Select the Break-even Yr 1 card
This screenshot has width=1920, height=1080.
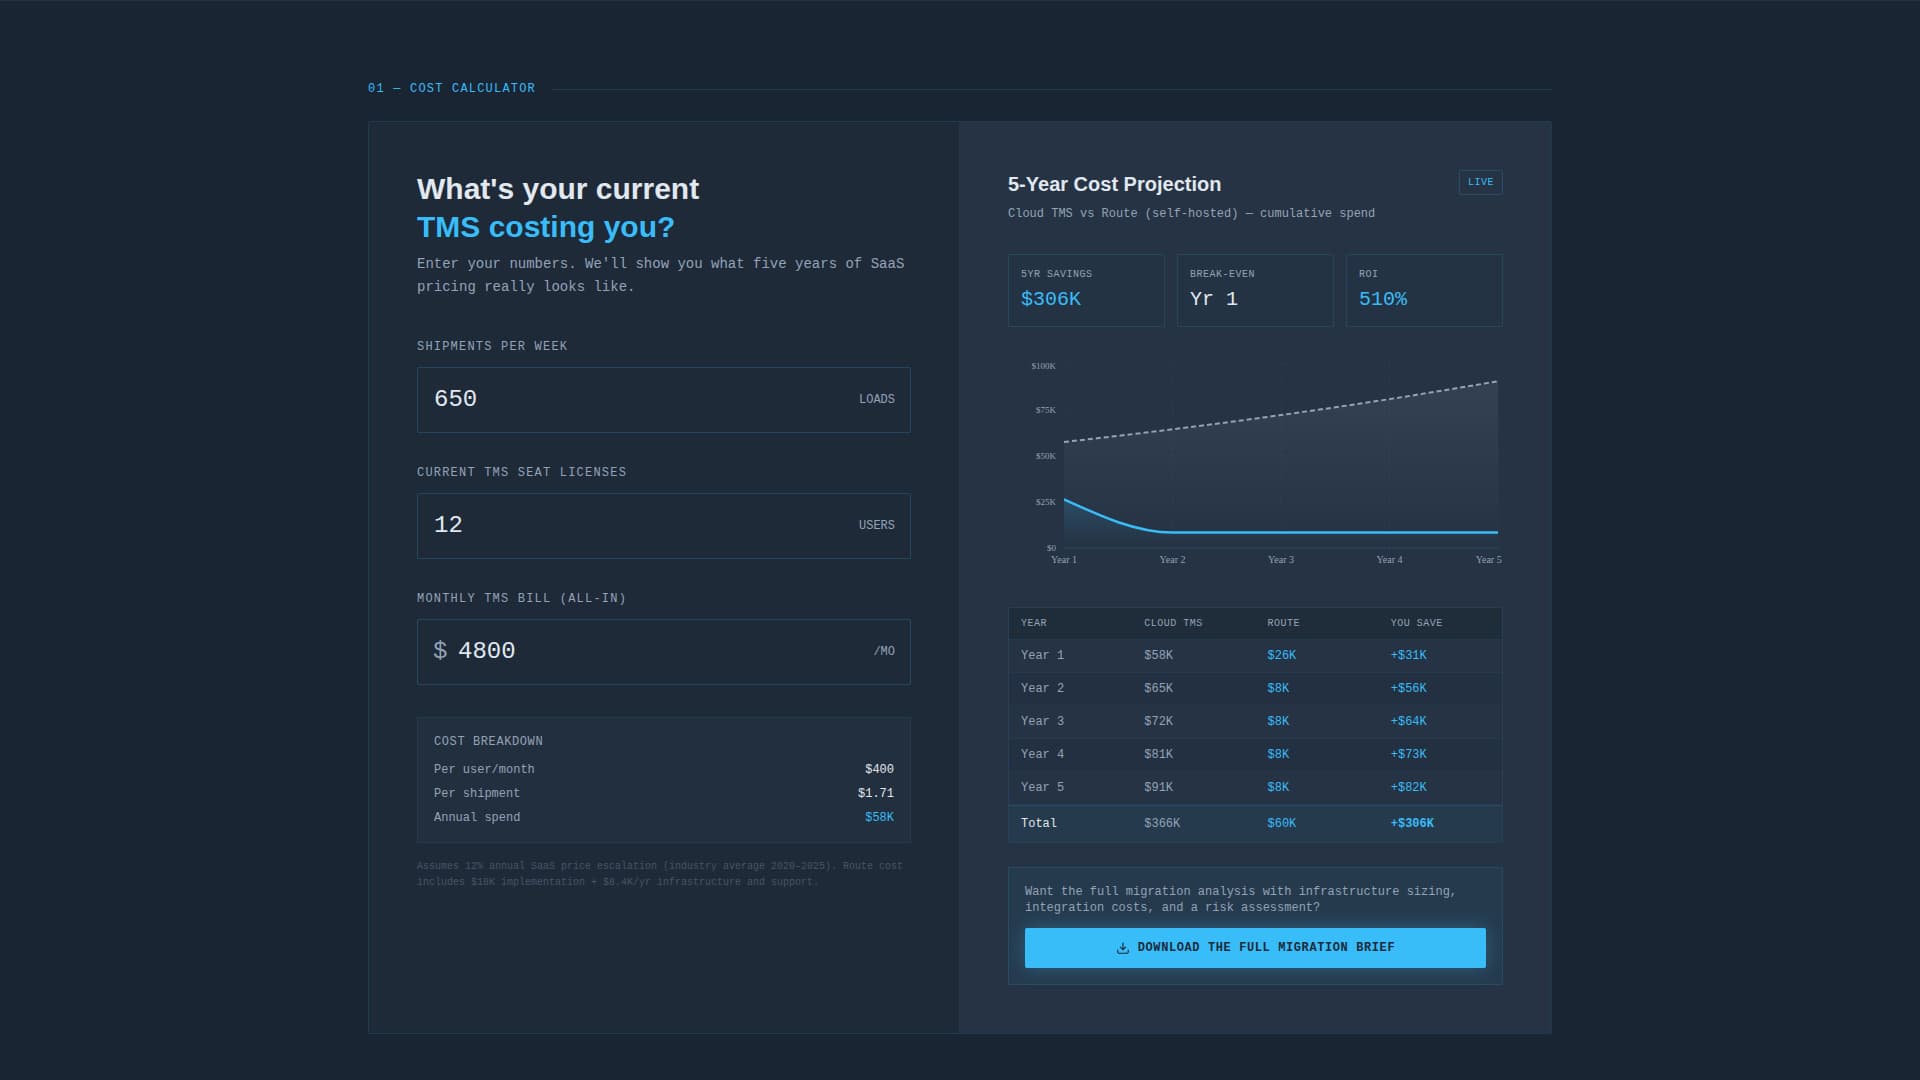1255,290
